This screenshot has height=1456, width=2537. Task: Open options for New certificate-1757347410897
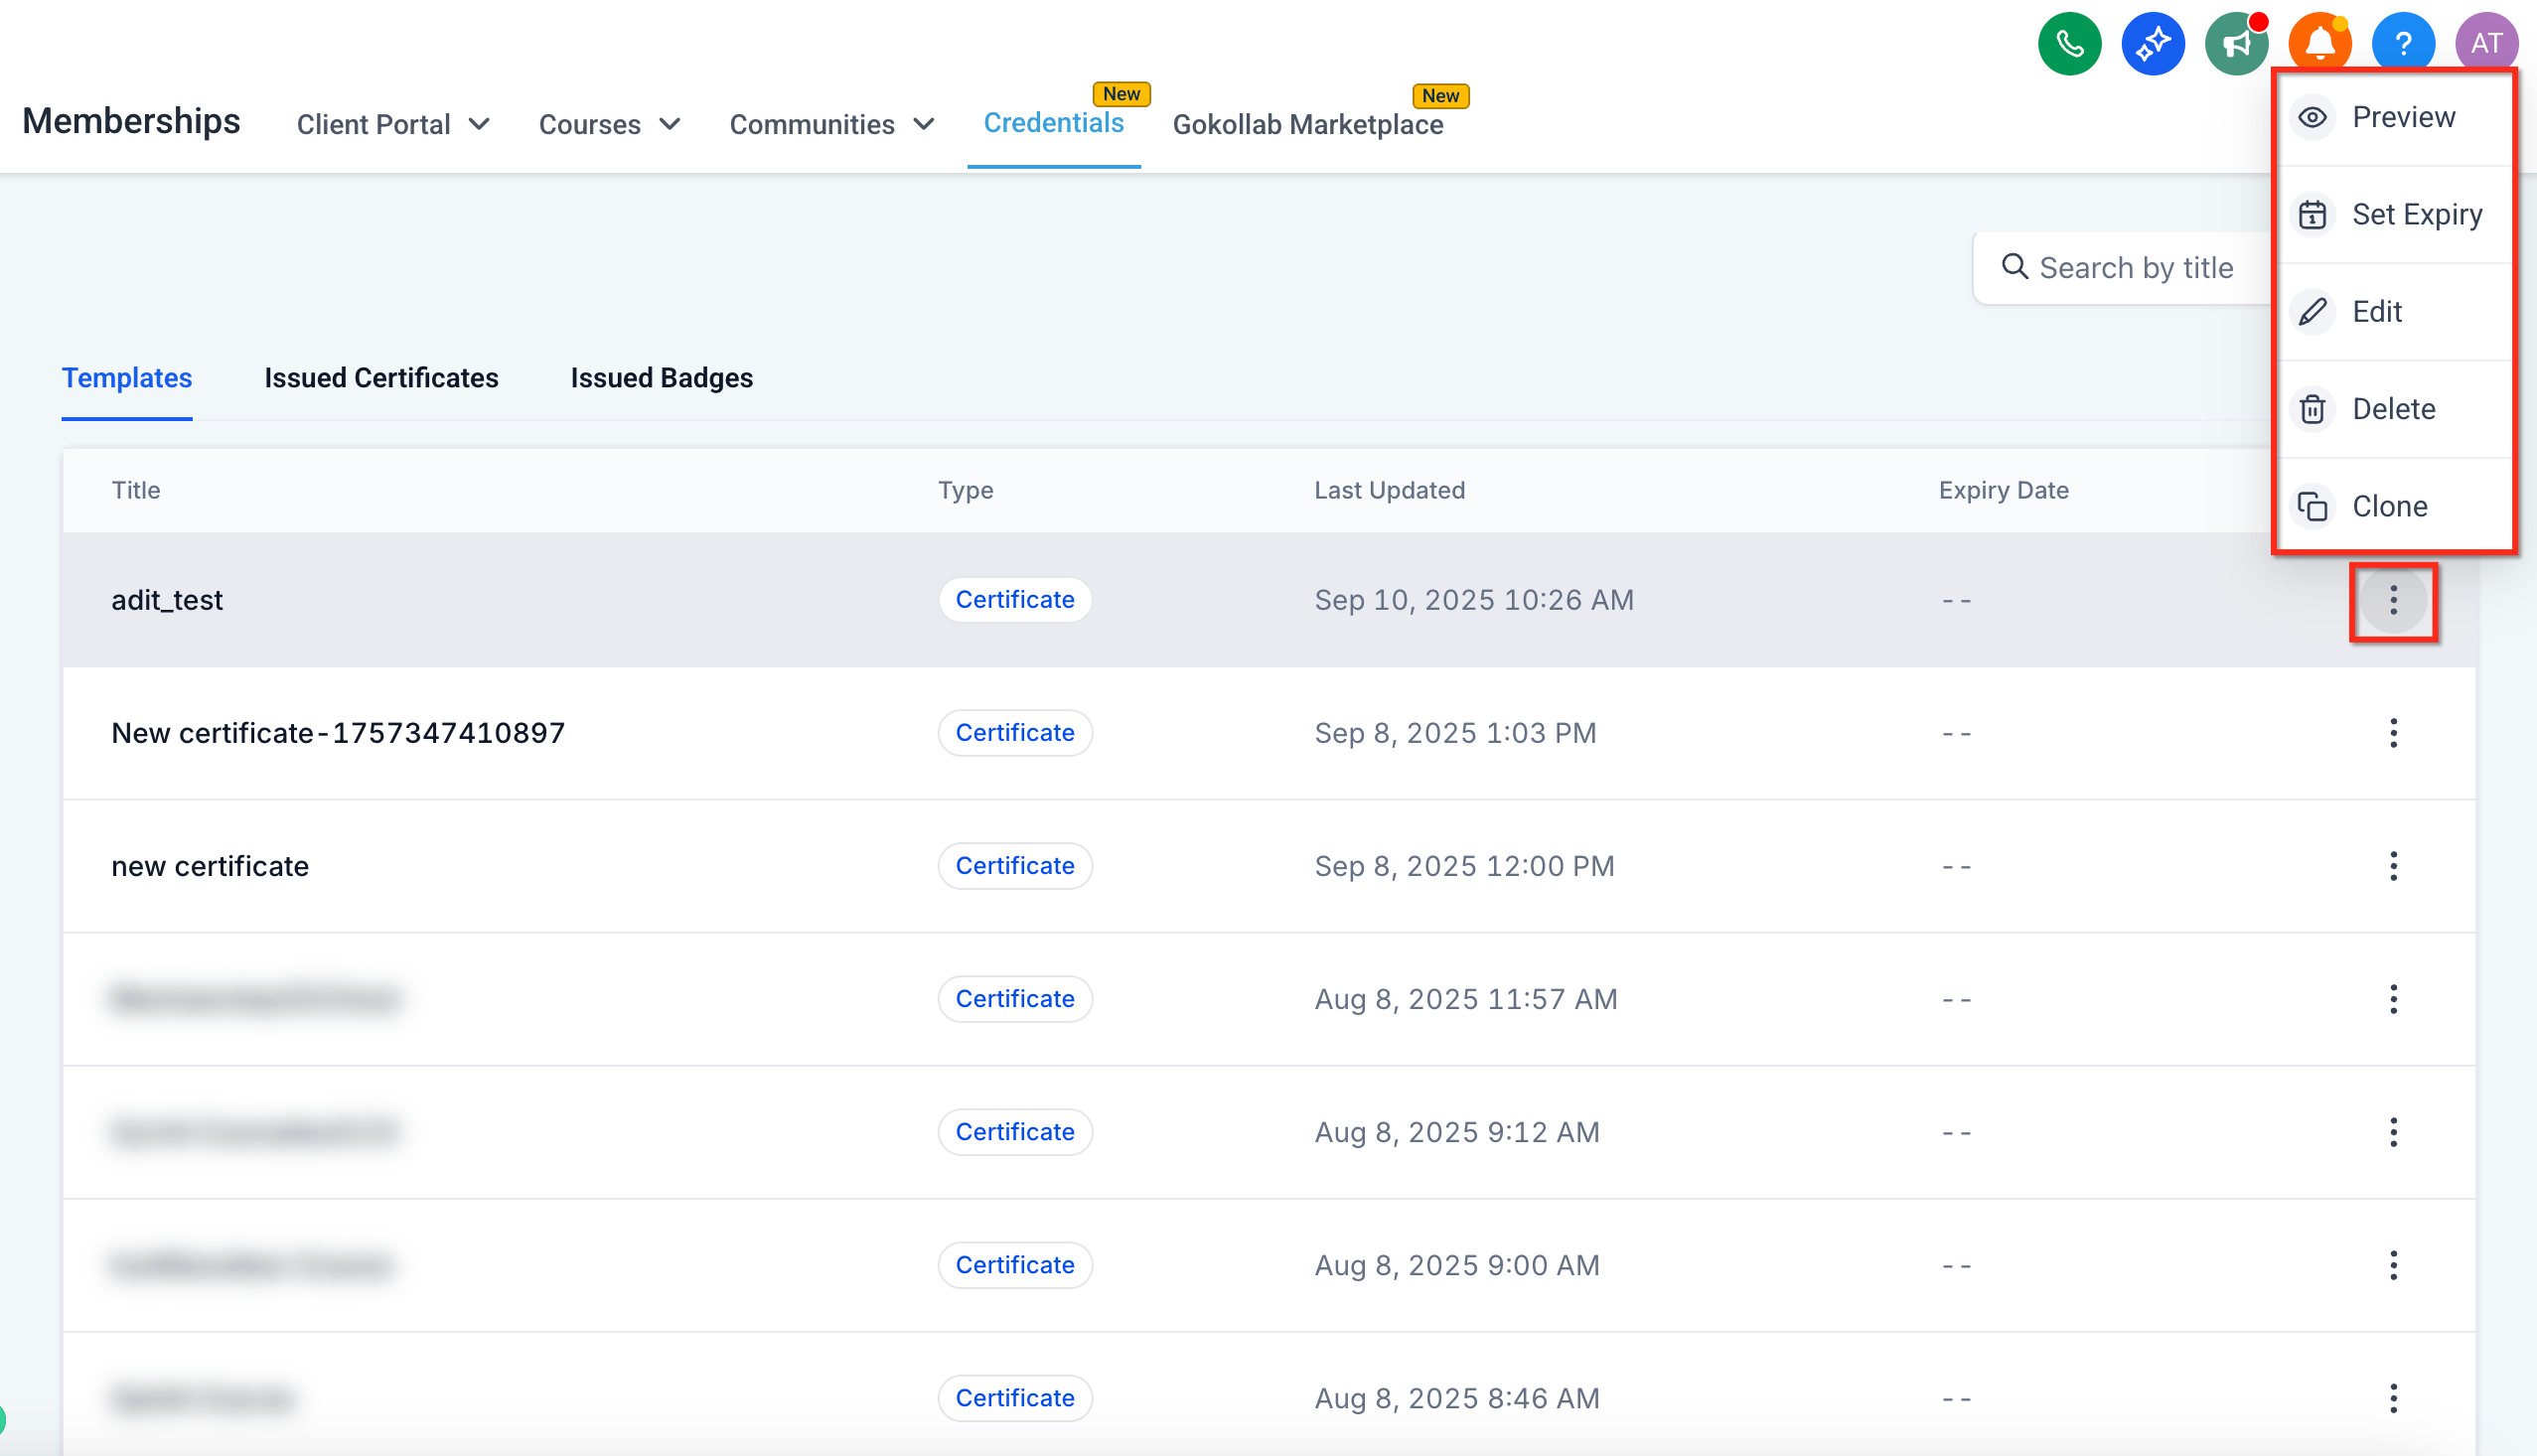tap(2393, 733)
